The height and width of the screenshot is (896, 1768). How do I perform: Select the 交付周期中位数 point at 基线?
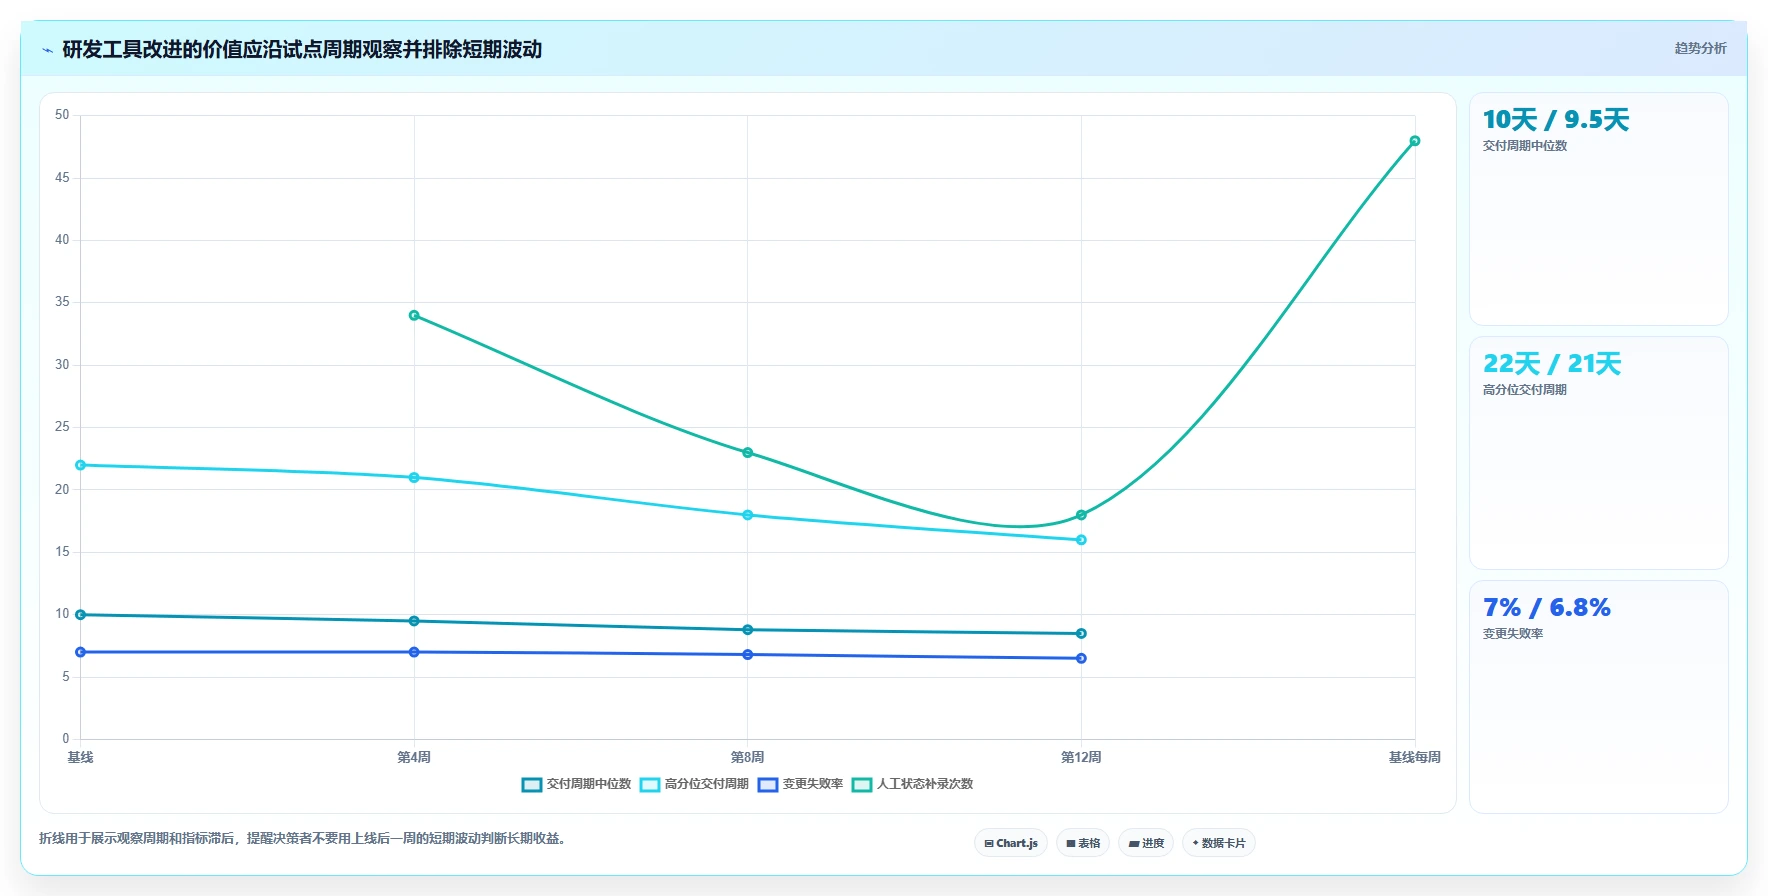81,615
